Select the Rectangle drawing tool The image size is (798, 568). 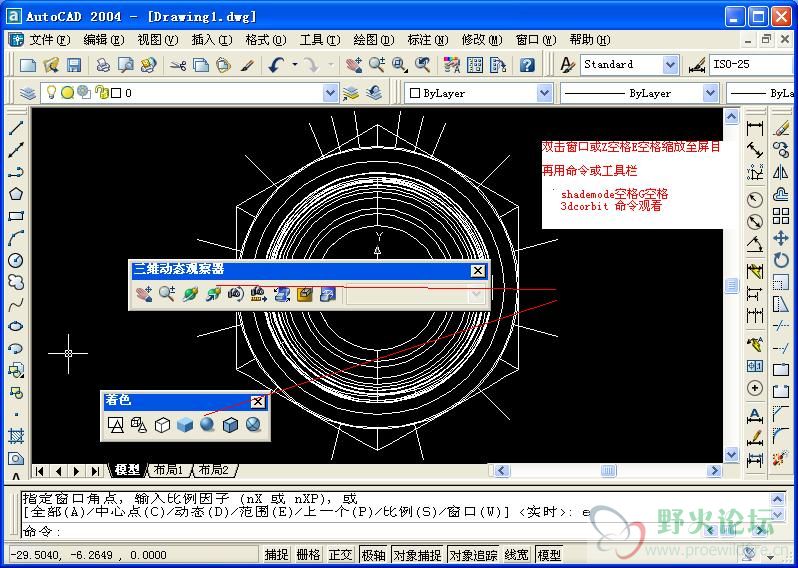pyautogui.click(x=16, y=216)
